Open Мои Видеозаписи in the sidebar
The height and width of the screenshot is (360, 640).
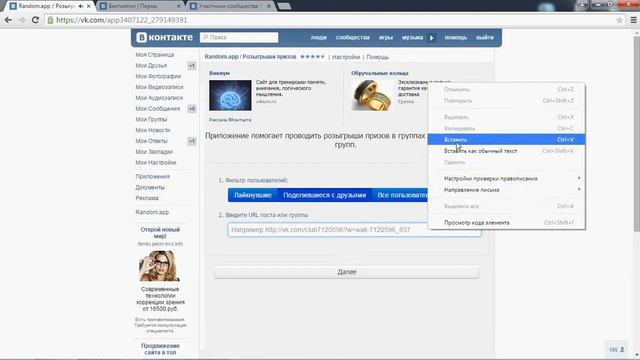click(159, 87)
